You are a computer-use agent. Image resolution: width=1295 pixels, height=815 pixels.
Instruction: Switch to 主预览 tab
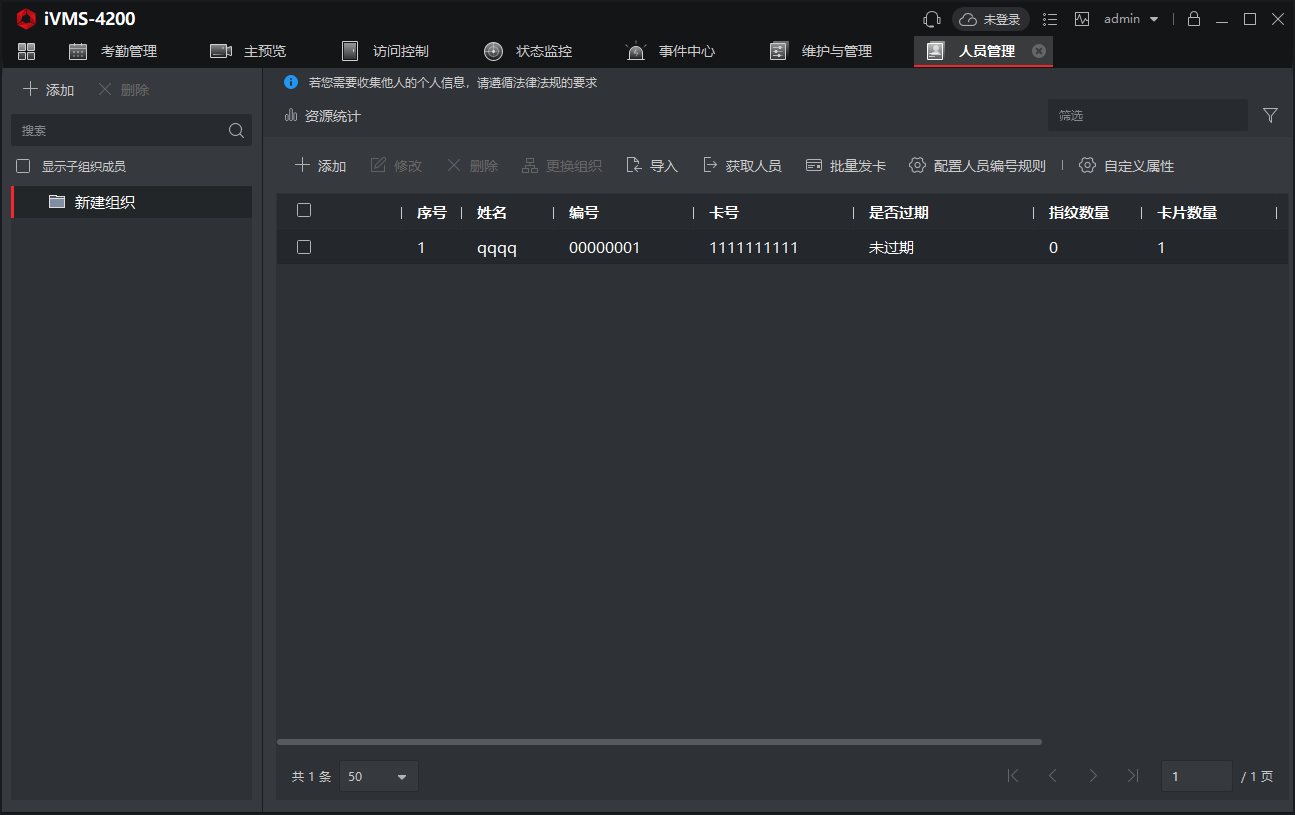click(x=248, y=51)
